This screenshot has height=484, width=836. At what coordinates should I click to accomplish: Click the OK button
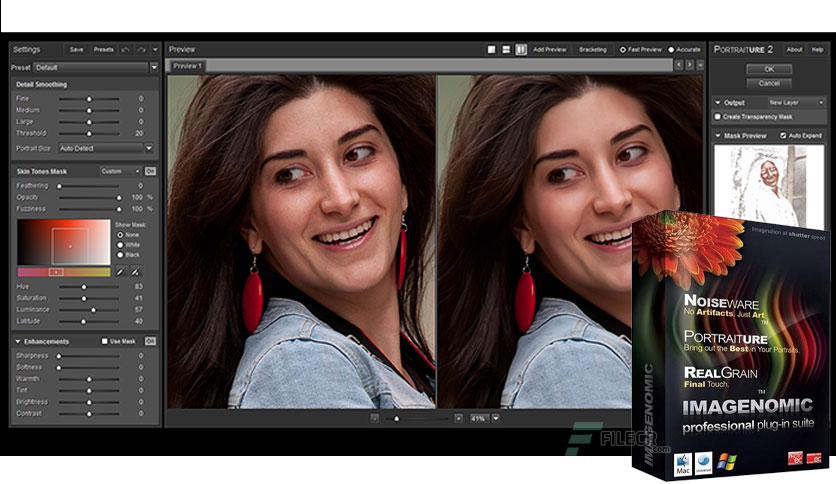[769, 69]
